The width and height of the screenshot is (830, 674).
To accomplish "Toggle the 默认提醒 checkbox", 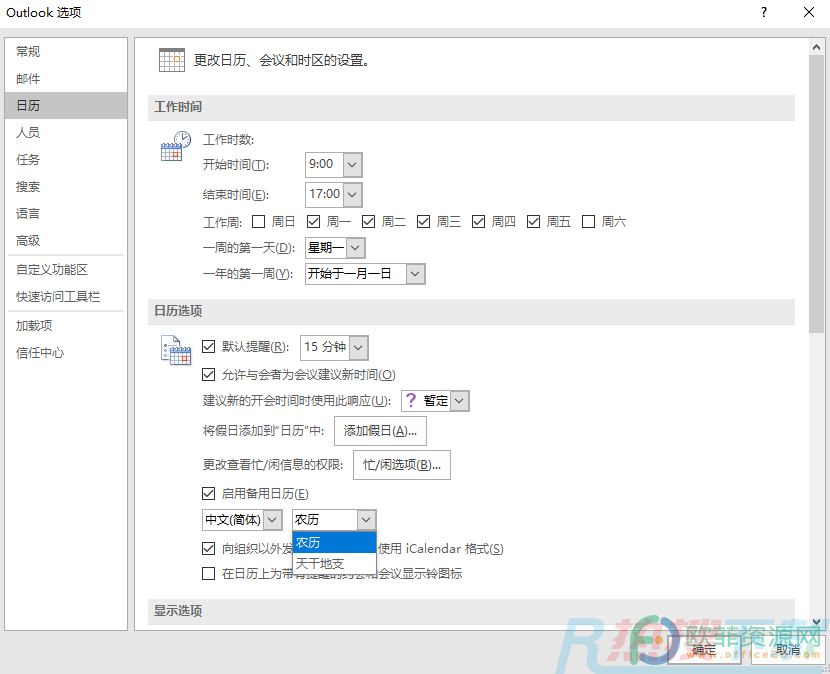I will click(209, 347).
